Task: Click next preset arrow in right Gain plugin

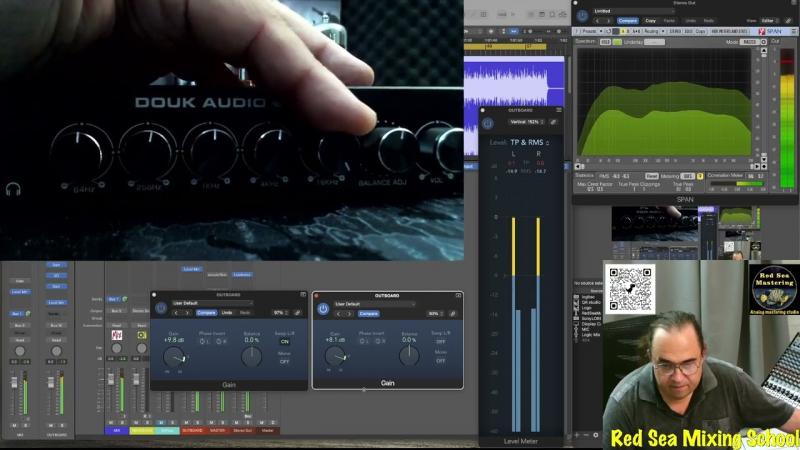Action: click(349, 314)
